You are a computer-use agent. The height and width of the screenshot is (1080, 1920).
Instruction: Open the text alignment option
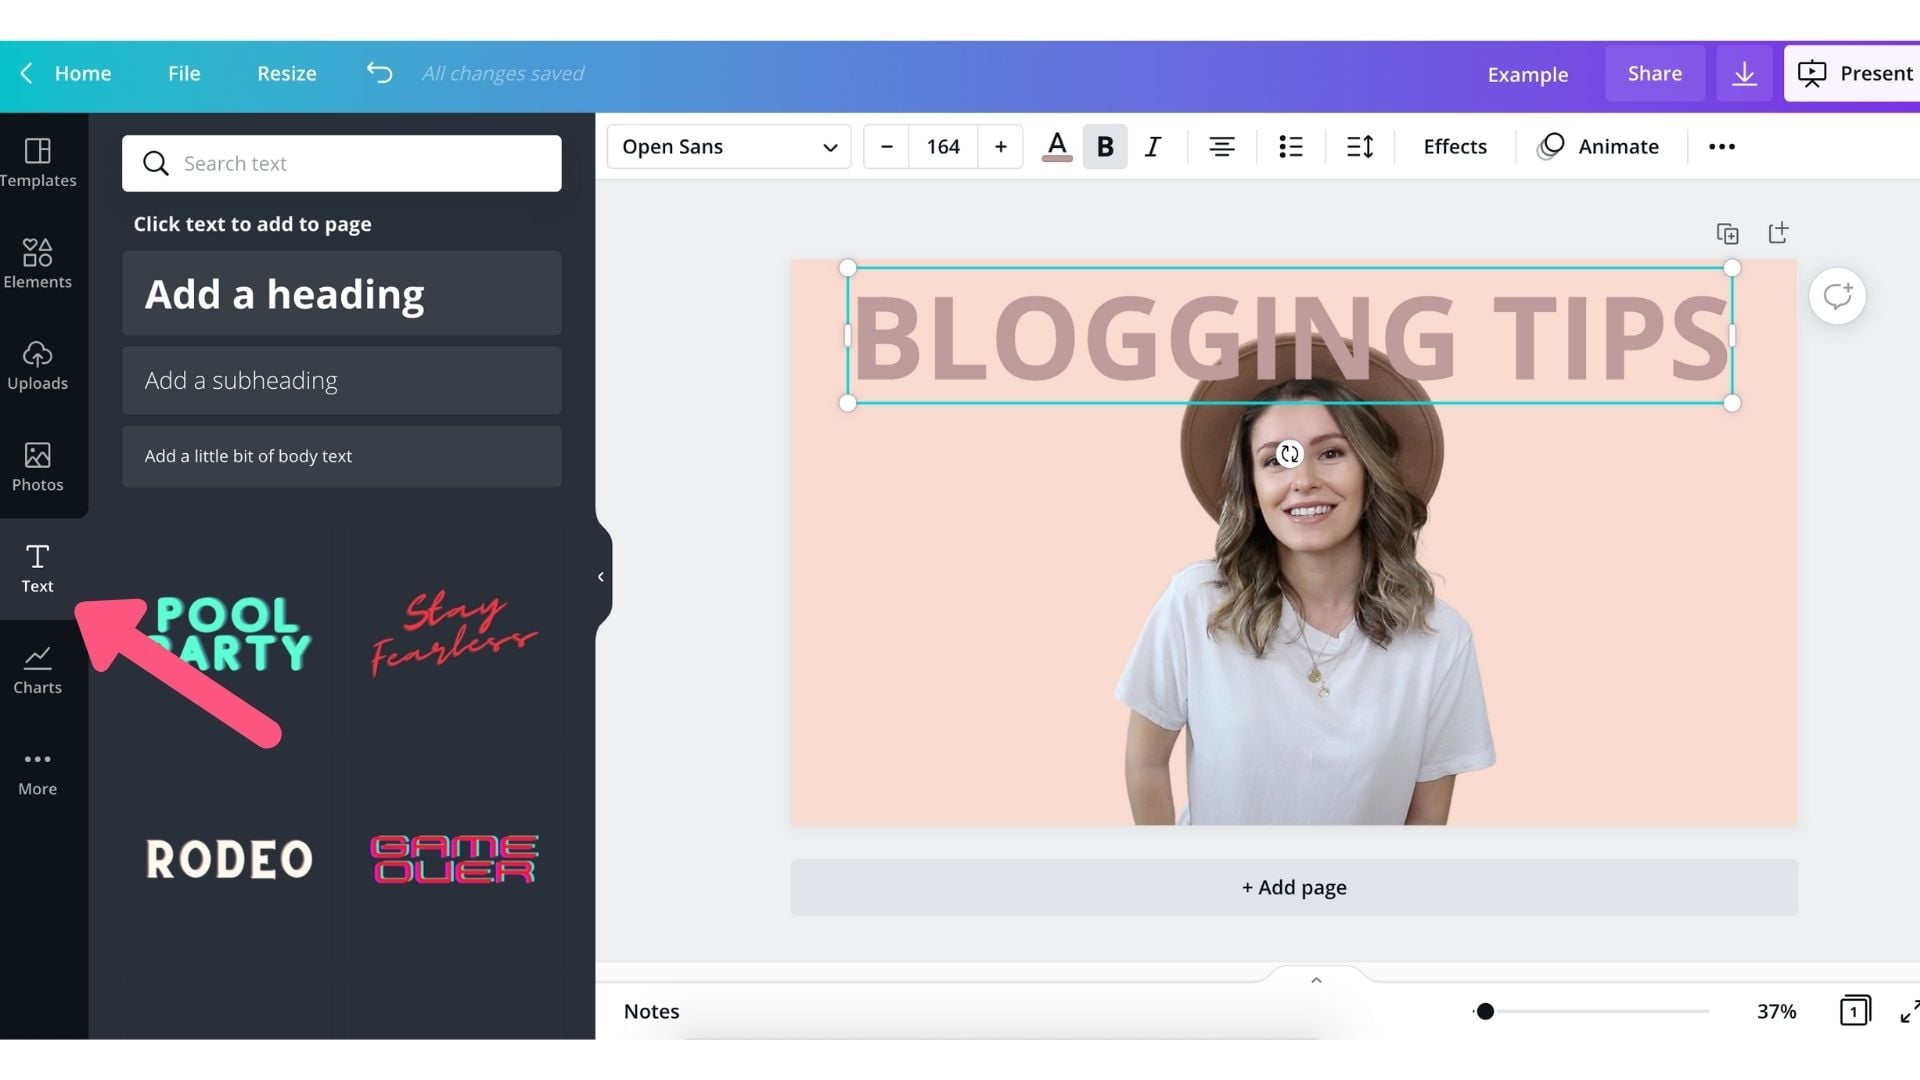pos(1221,147)
